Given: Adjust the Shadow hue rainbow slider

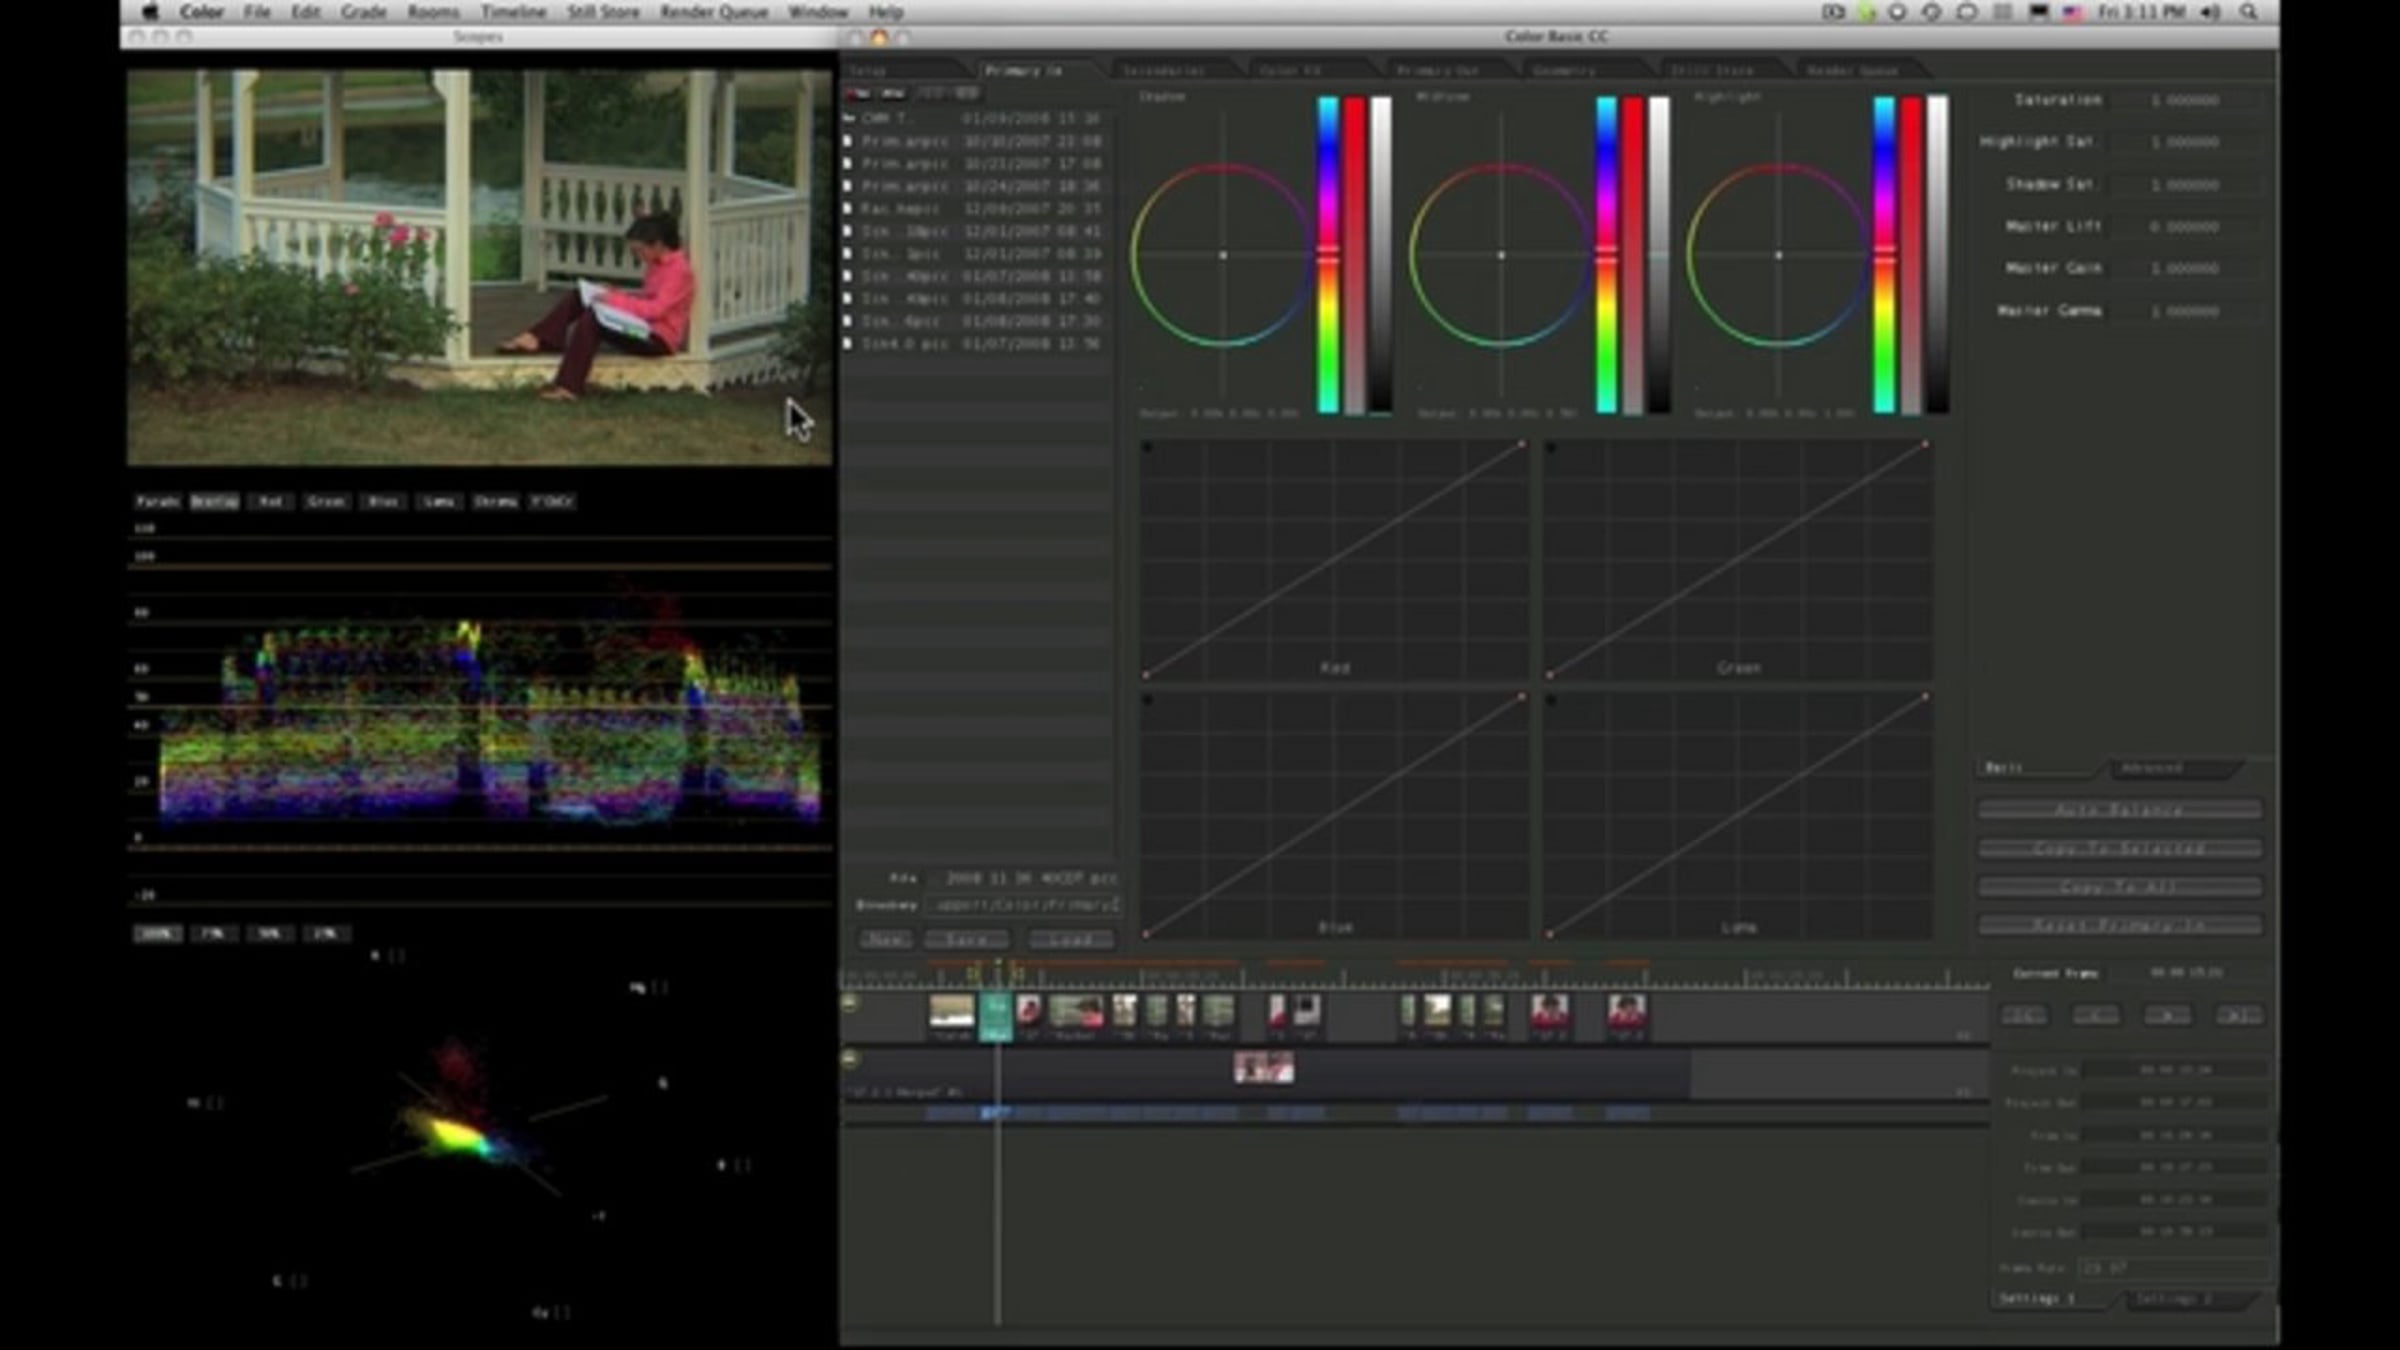Looking at the screenshot, I should click(x=1327, y=254).
